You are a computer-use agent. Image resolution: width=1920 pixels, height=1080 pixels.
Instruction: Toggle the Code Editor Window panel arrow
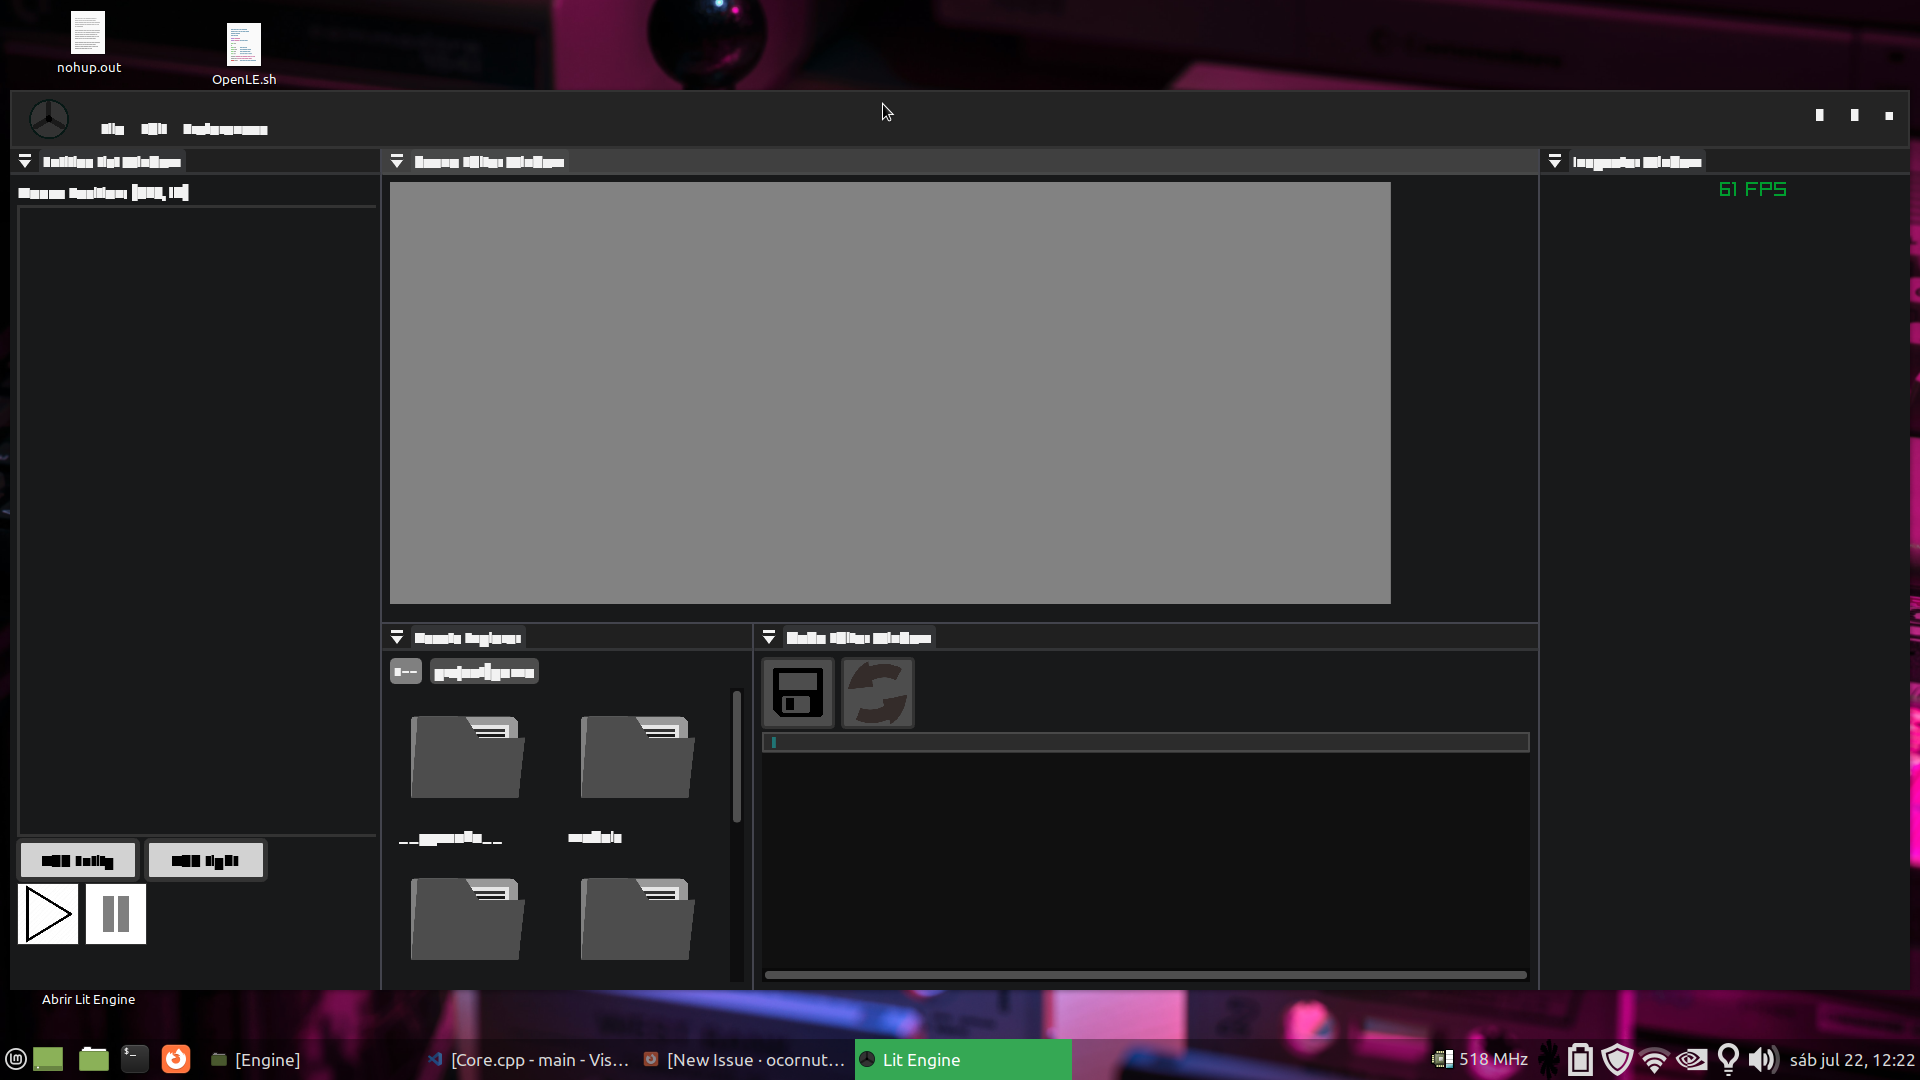769,636
